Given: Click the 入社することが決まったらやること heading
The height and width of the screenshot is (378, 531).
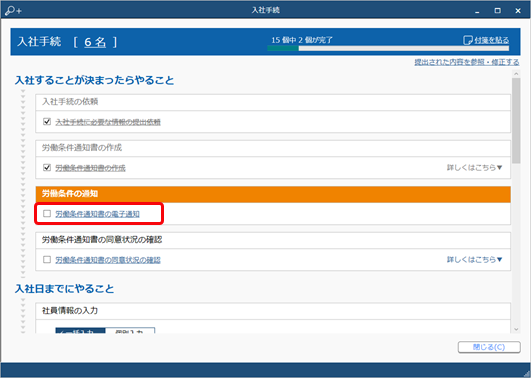Looking at the screenshot, I should click(94, 81).
